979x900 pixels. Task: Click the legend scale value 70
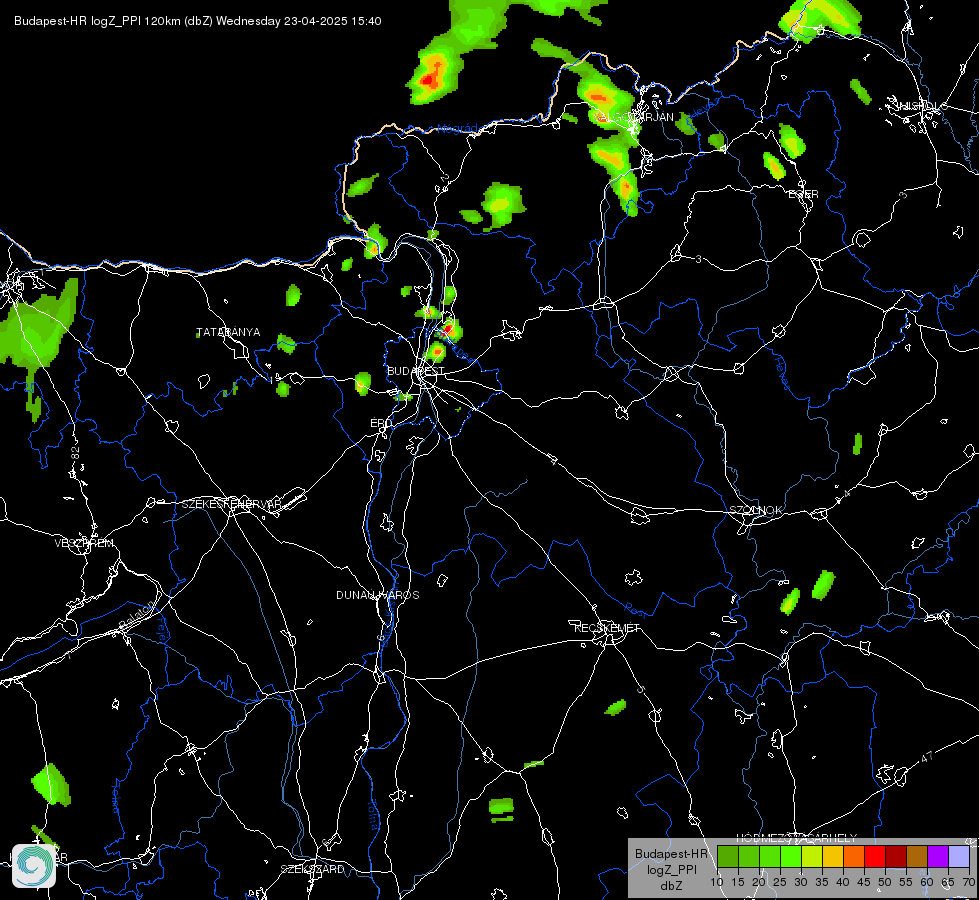click(x=968, y=883)
